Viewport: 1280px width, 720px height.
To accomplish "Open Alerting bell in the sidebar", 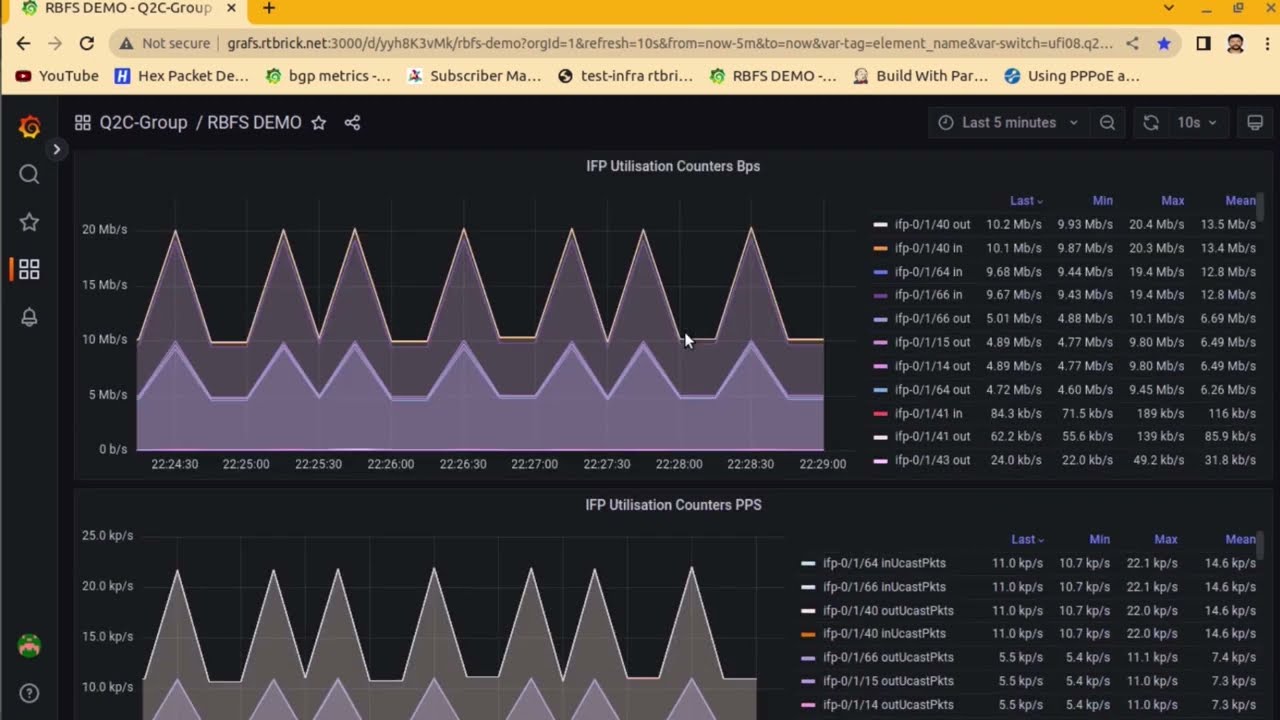I will [x=29, y=317].
